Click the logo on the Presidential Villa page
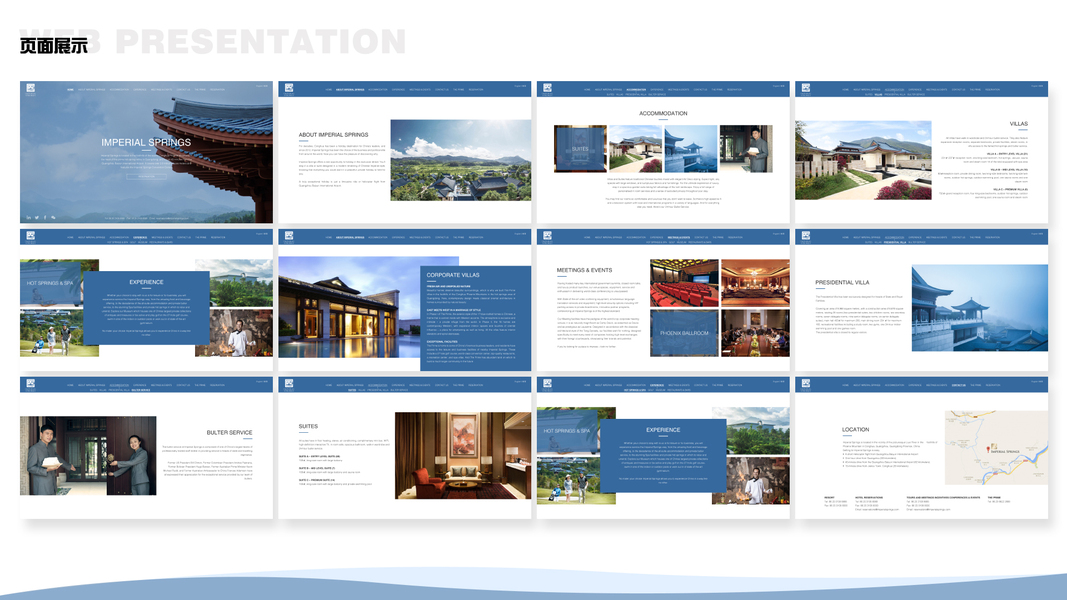 point(806,236)
